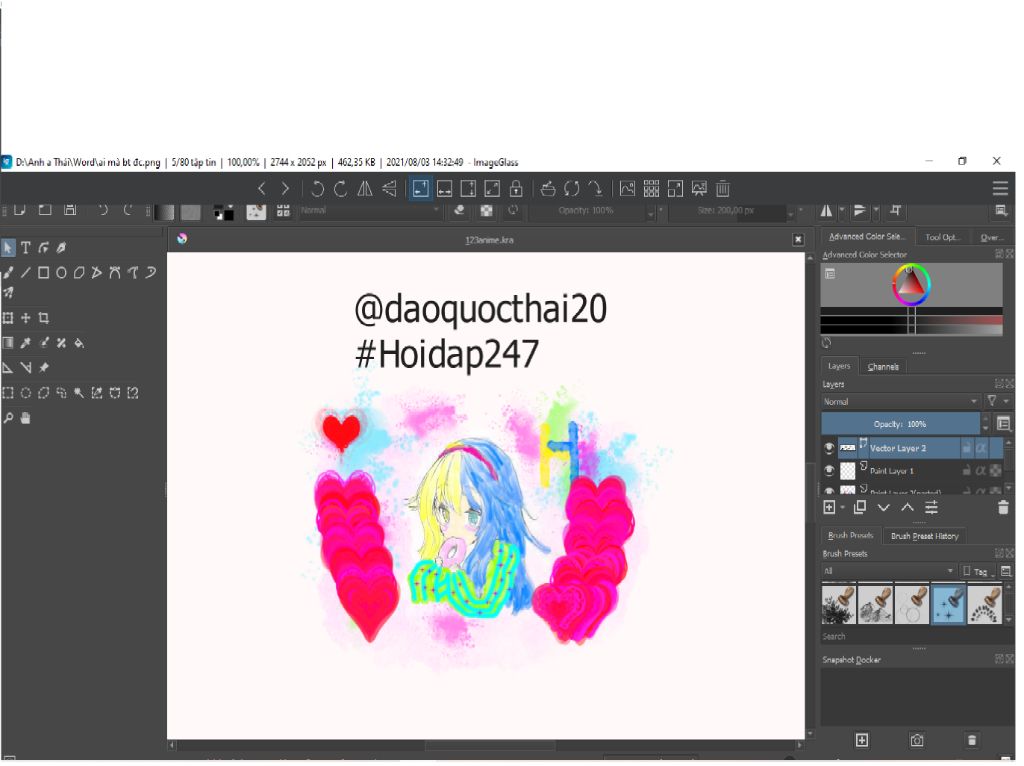Select Krita's Move tool

click(x=25, y=319)
